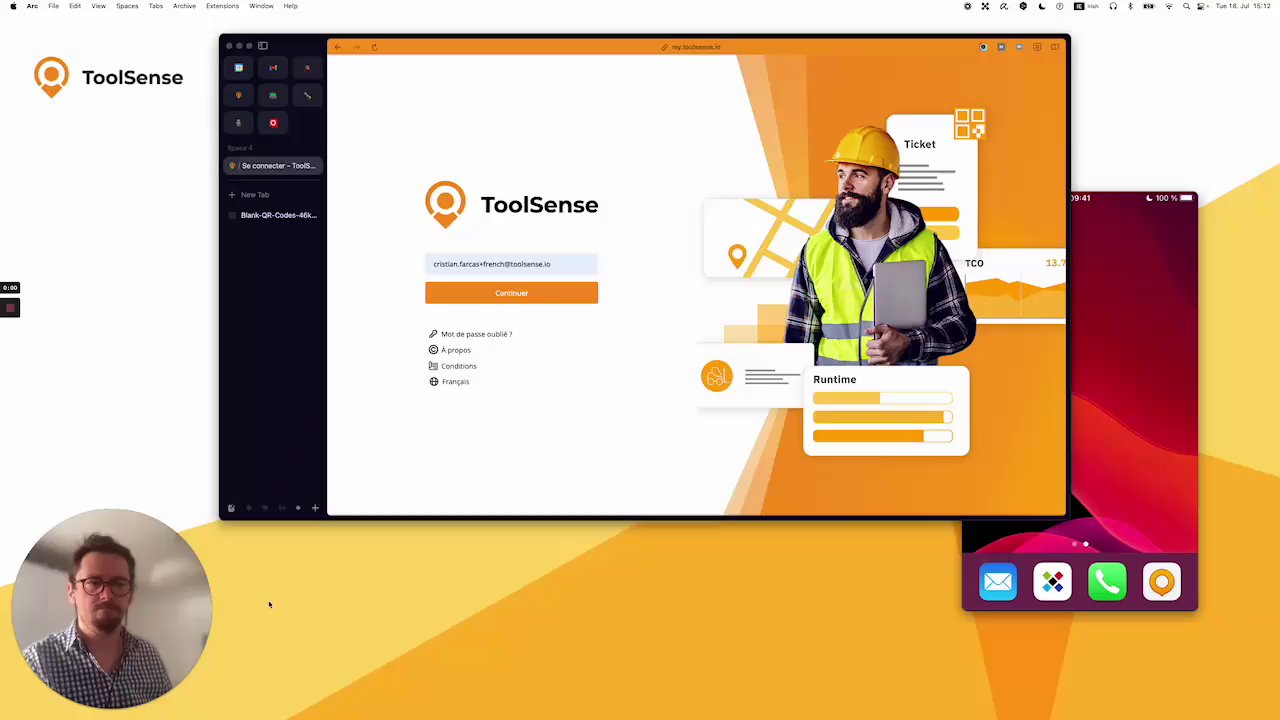Open the Extensions menu

222,6
